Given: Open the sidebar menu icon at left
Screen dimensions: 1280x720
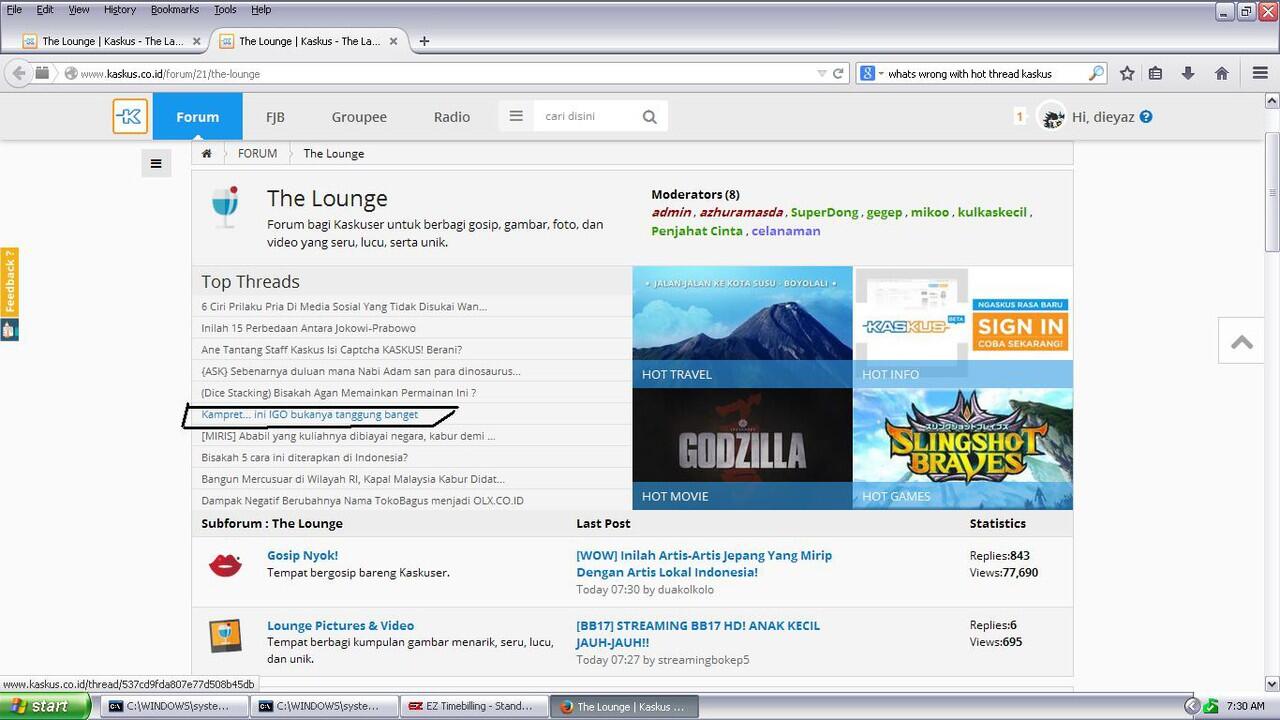Looking at the screenshot, I should pyautogui.click(x=155, y=163).
